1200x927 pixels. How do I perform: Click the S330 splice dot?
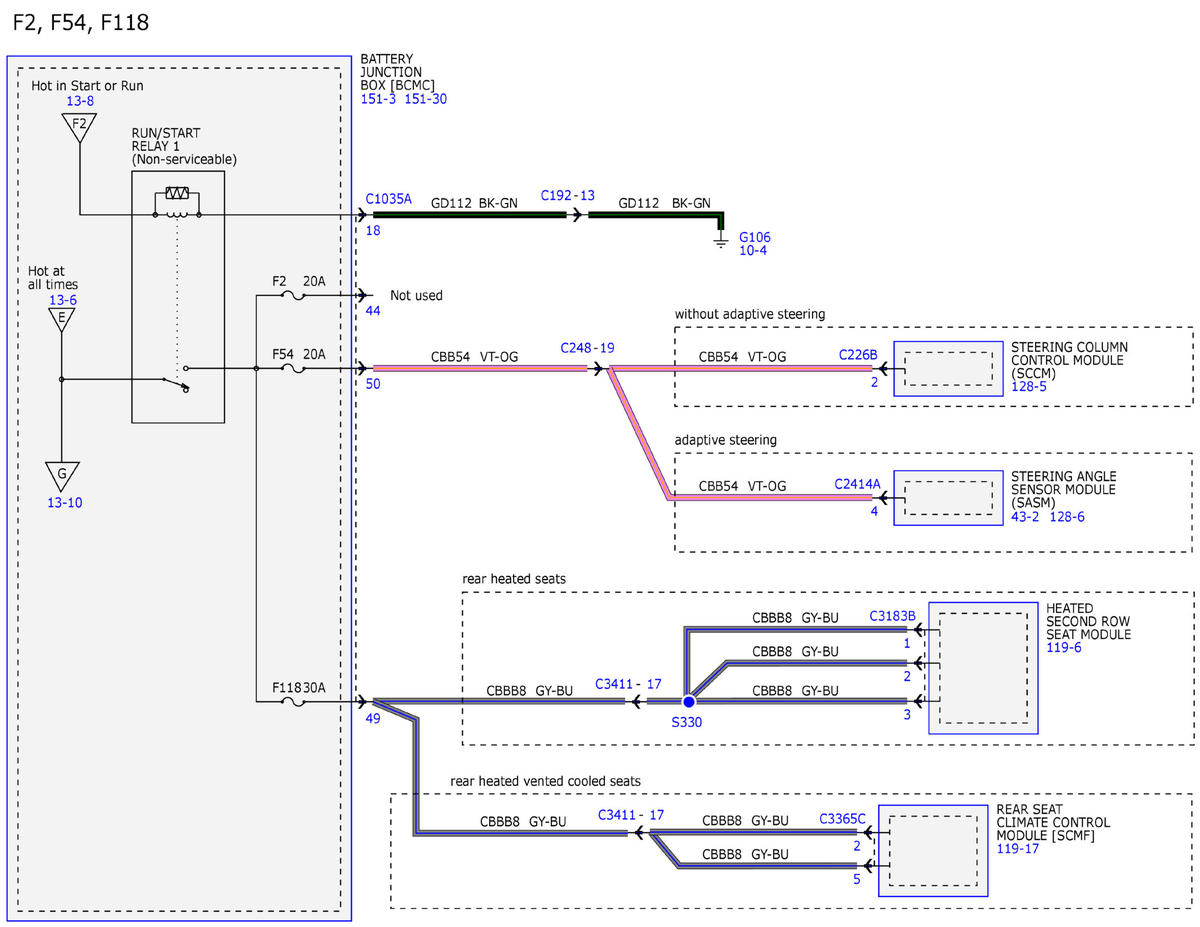[x=687, y=703]
